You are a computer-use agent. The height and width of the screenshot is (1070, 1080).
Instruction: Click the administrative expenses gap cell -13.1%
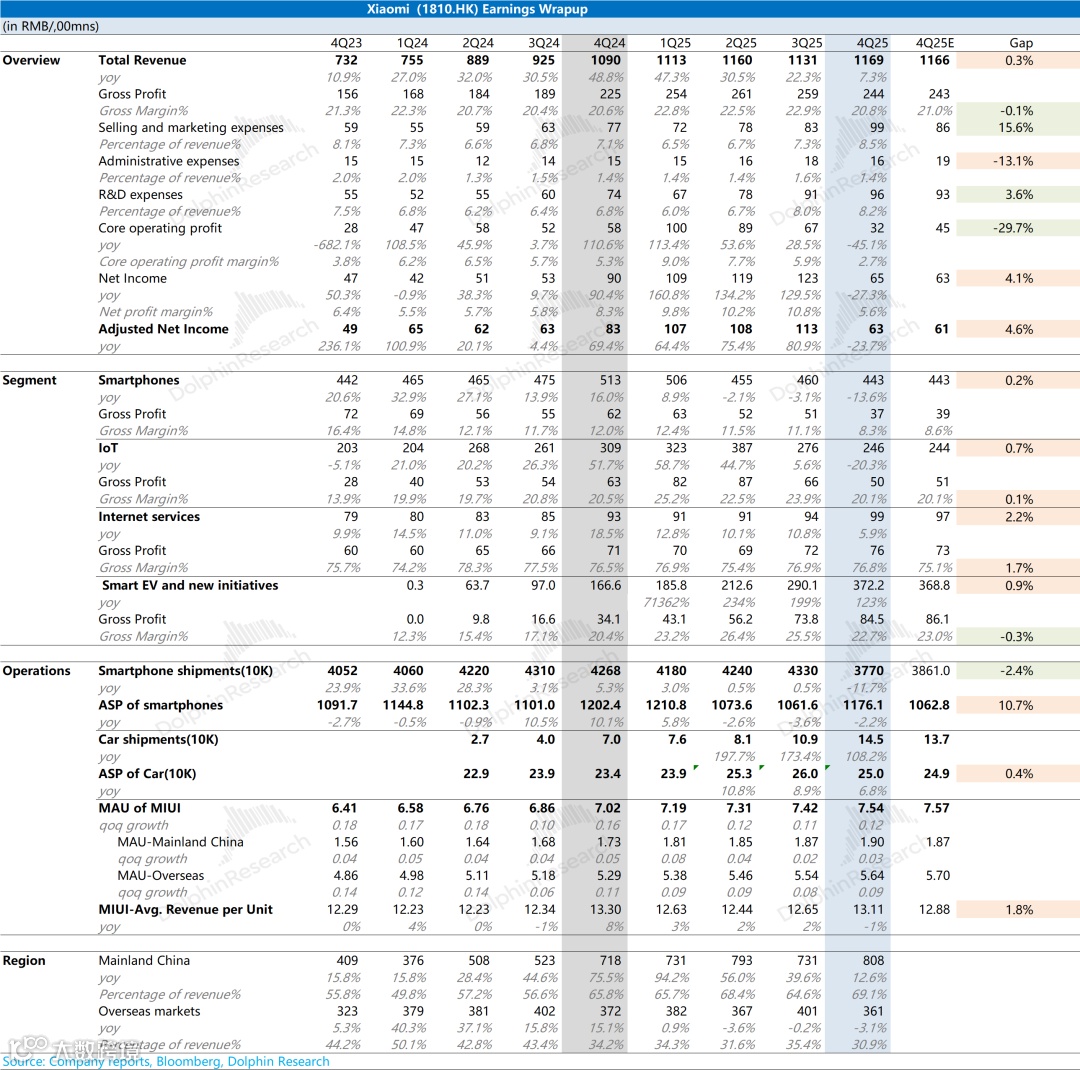(1018, 161)
